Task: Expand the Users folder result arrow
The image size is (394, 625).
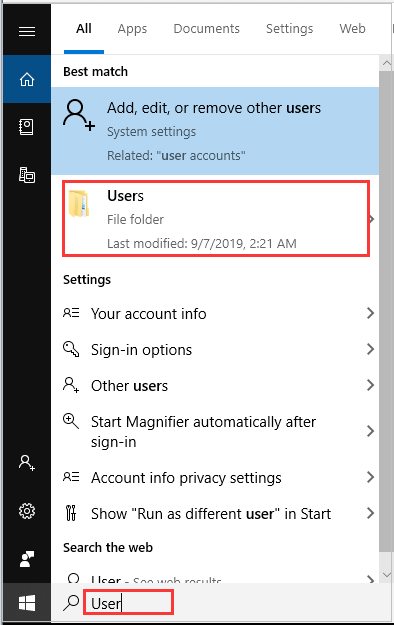Action: 372,218
